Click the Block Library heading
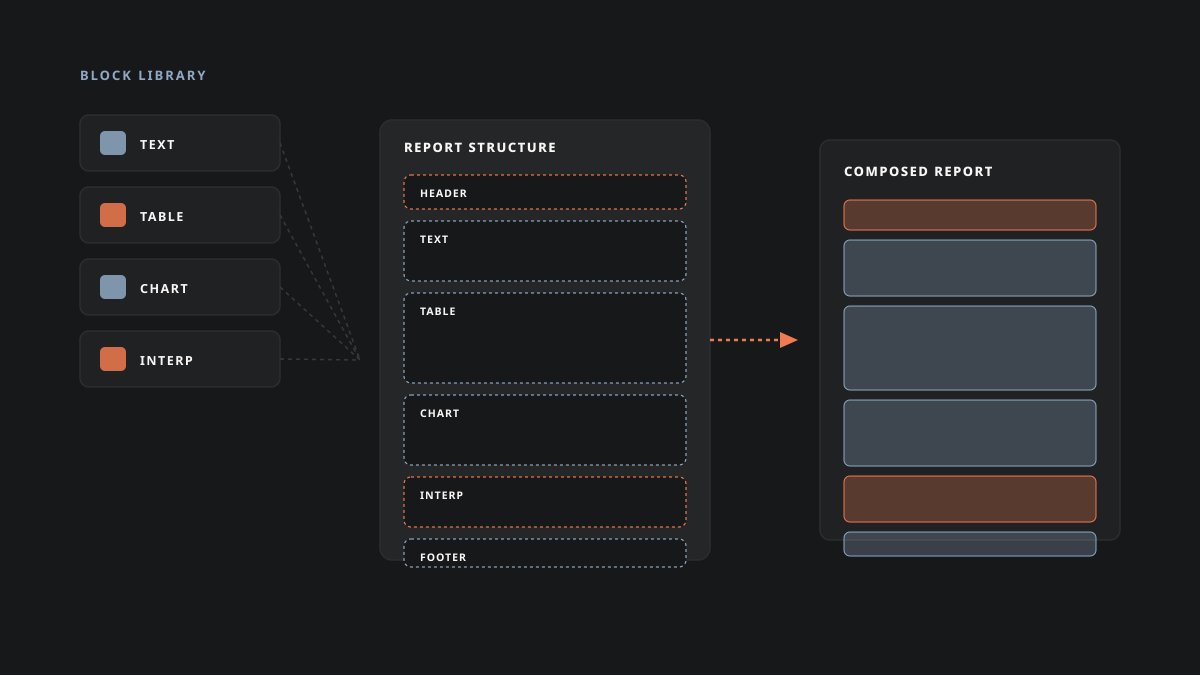This screenshot has width=1200, height=675. tap(143, 75)
